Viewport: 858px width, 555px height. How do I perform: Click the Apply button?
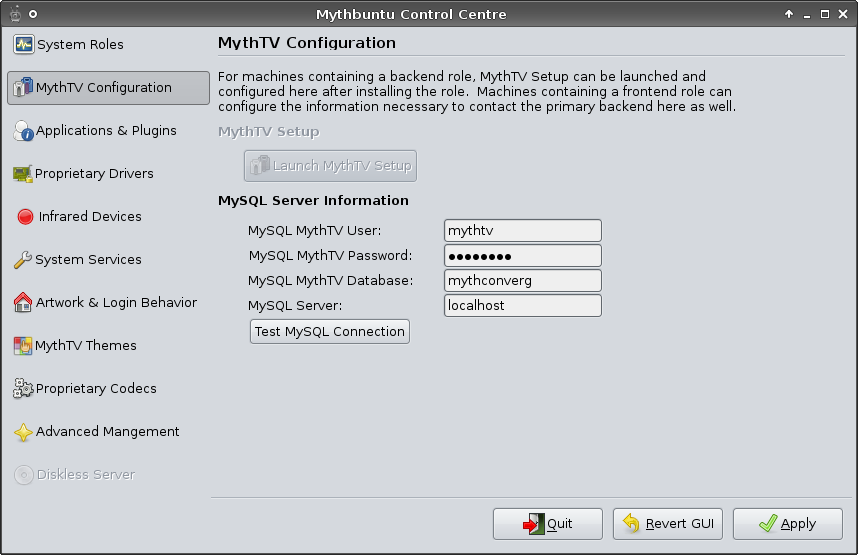coord(787,524)
